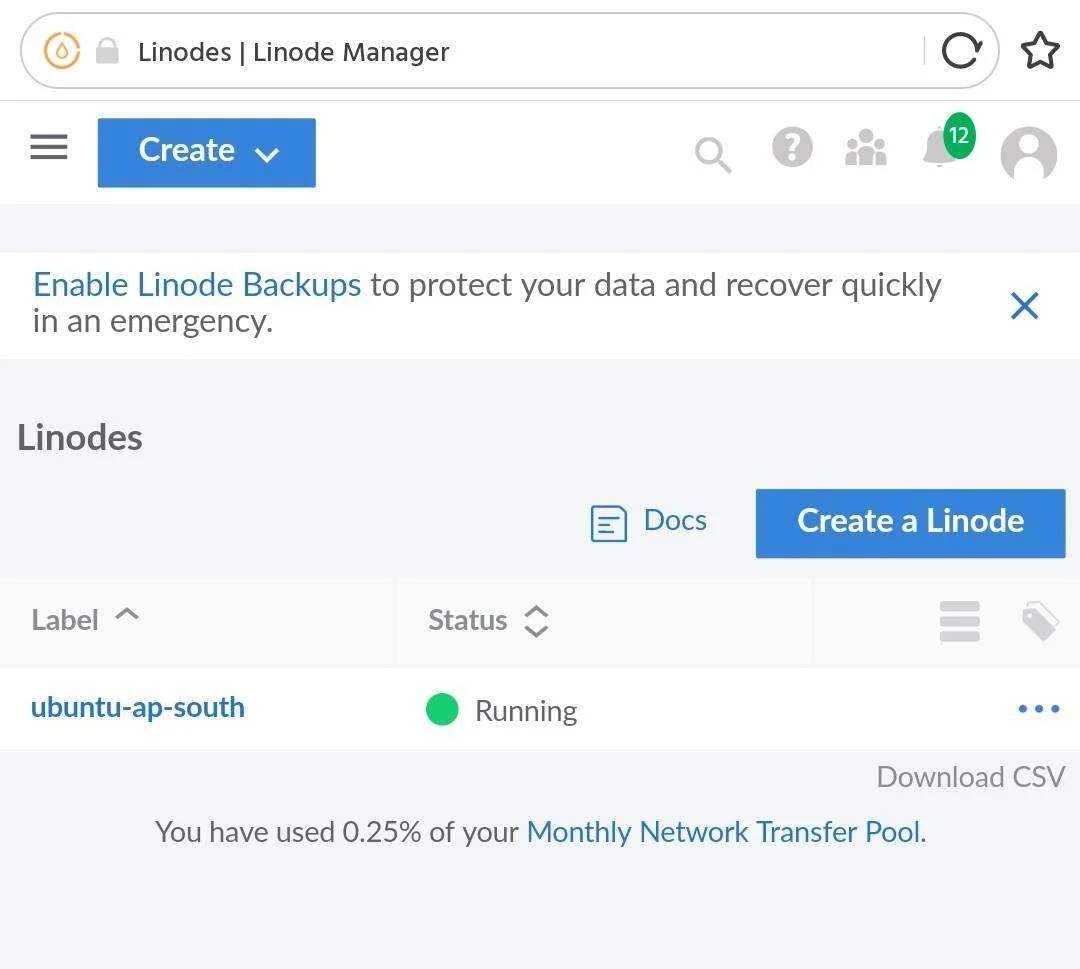Open the Docs link

point(649,522)
